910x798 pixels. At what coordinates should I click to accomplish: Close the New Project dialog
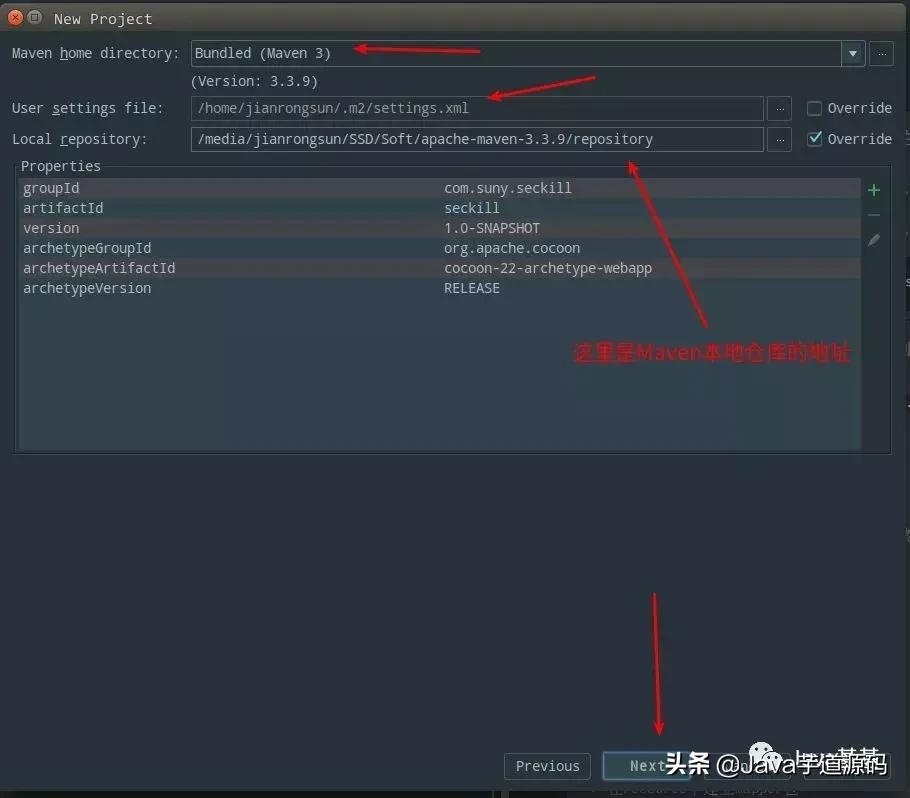coord(16,18)
